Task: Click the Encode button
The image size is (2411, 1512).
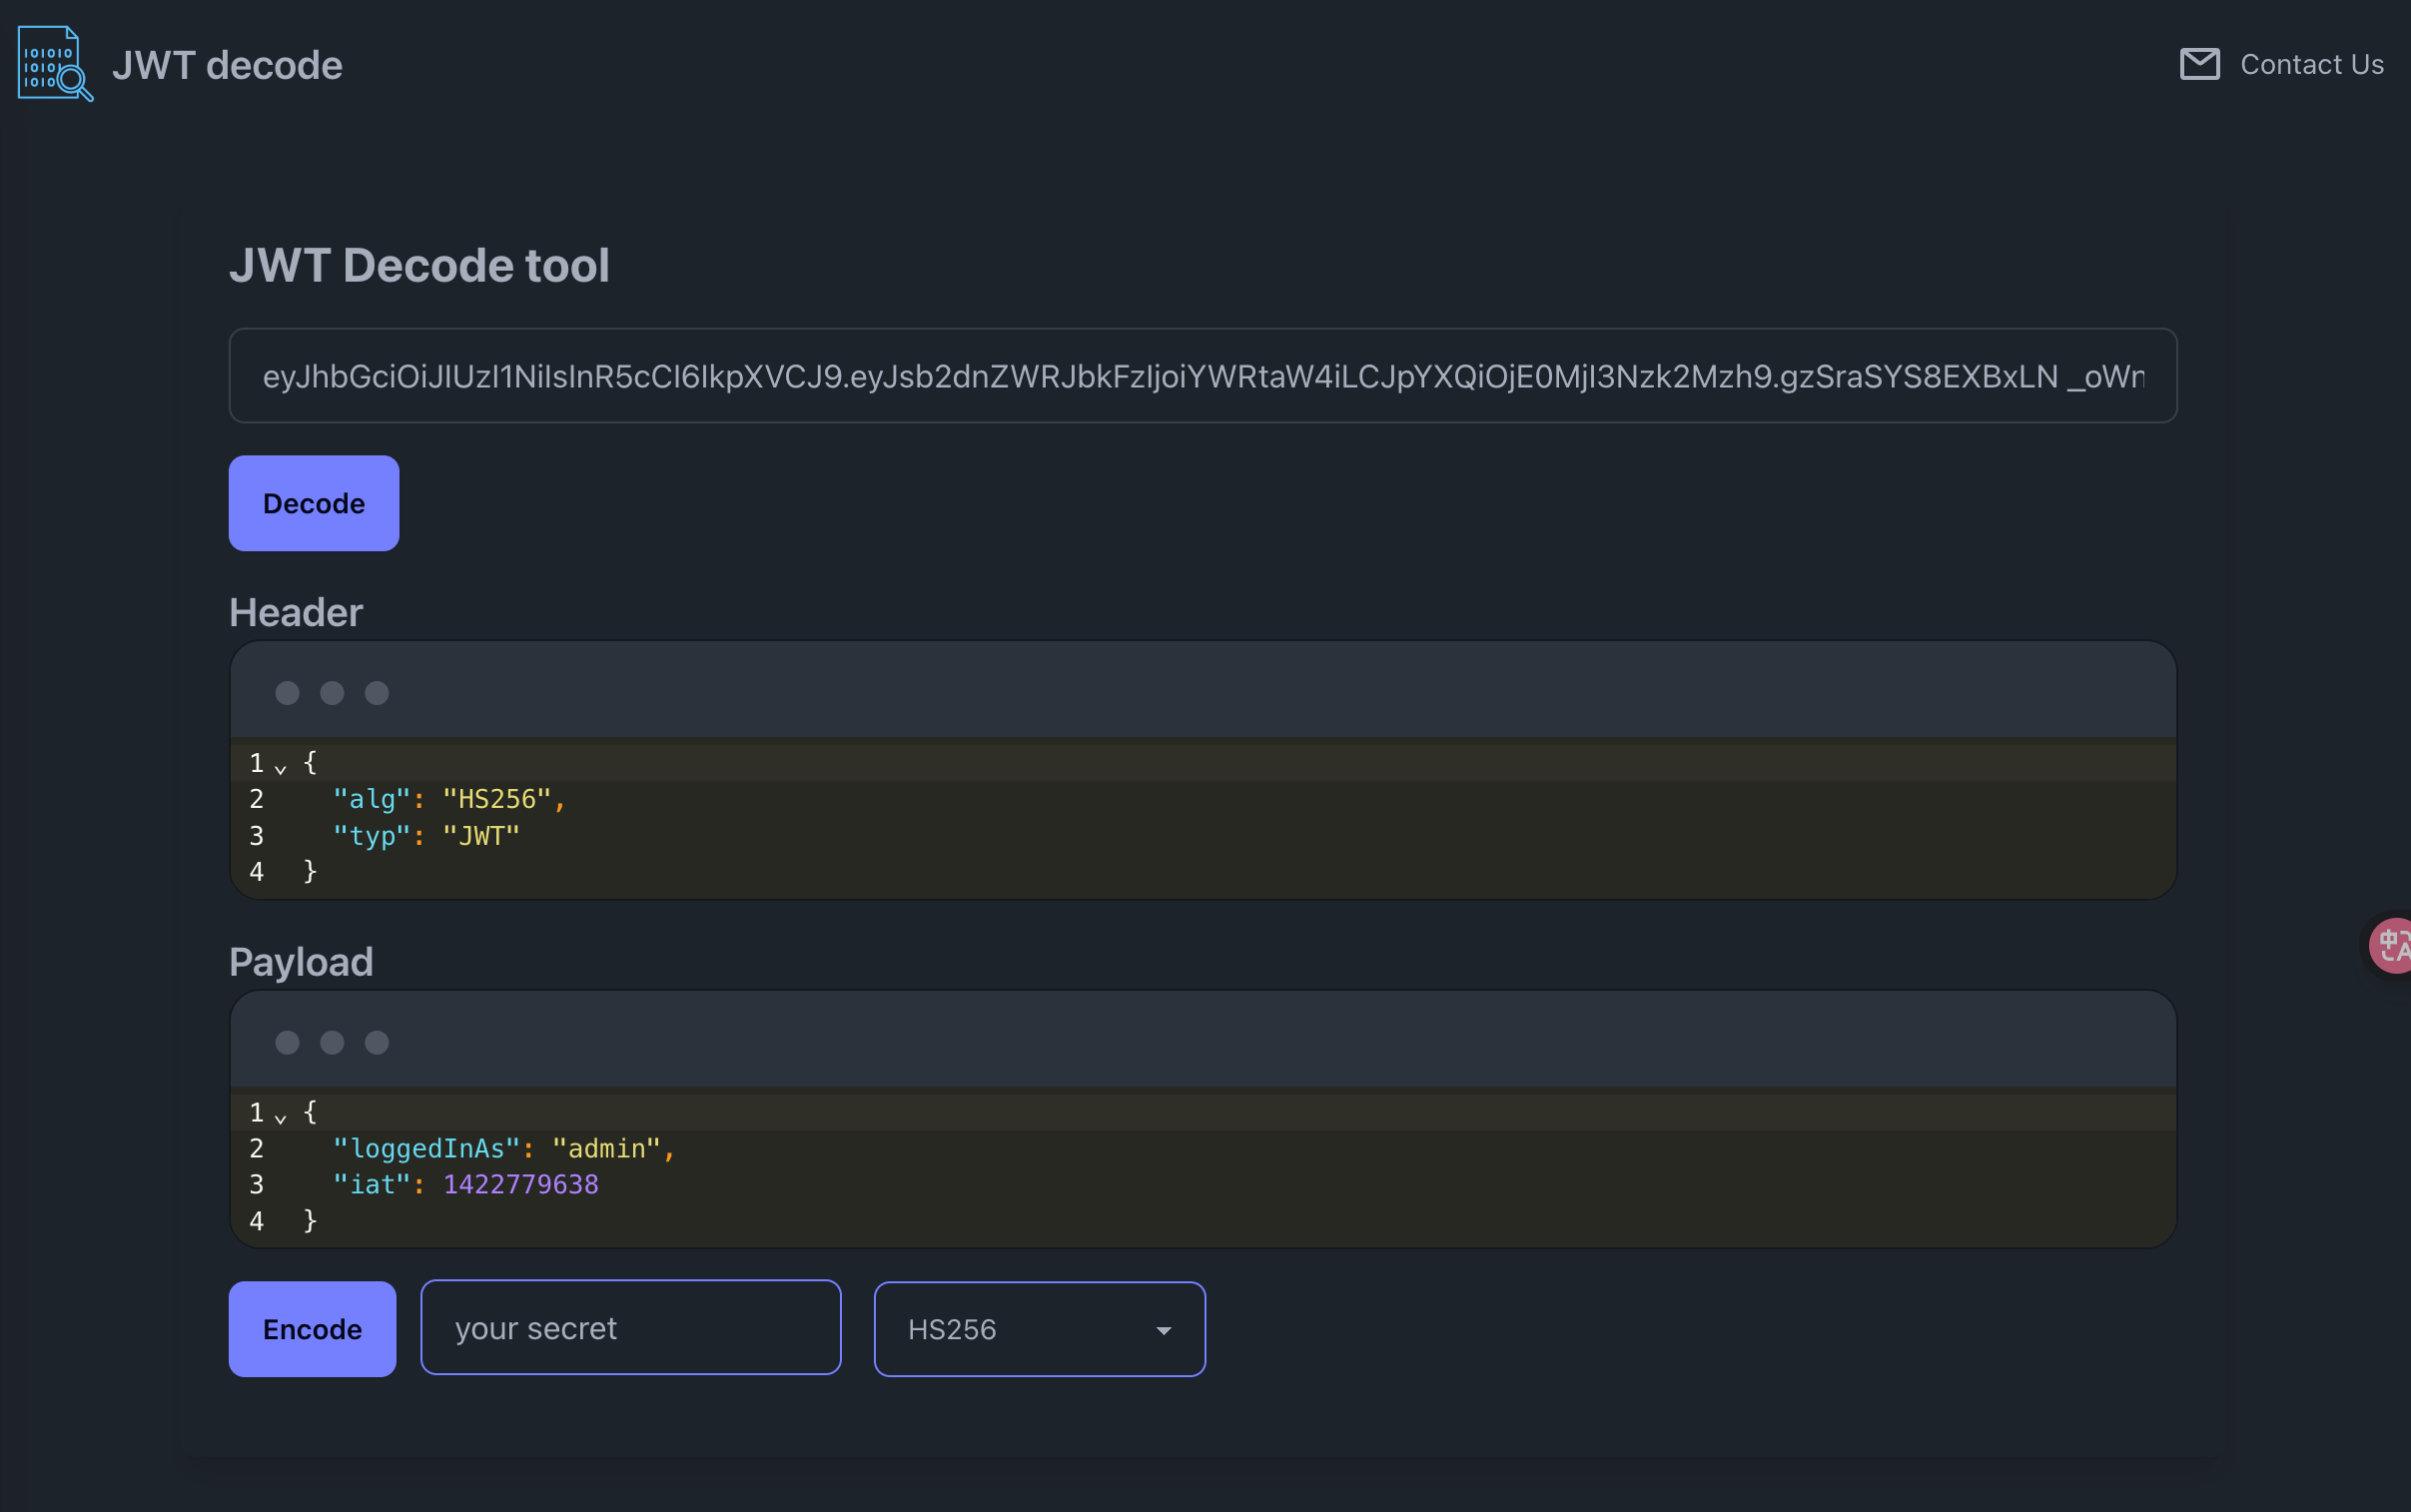Action: click(x=312, y=1329)
